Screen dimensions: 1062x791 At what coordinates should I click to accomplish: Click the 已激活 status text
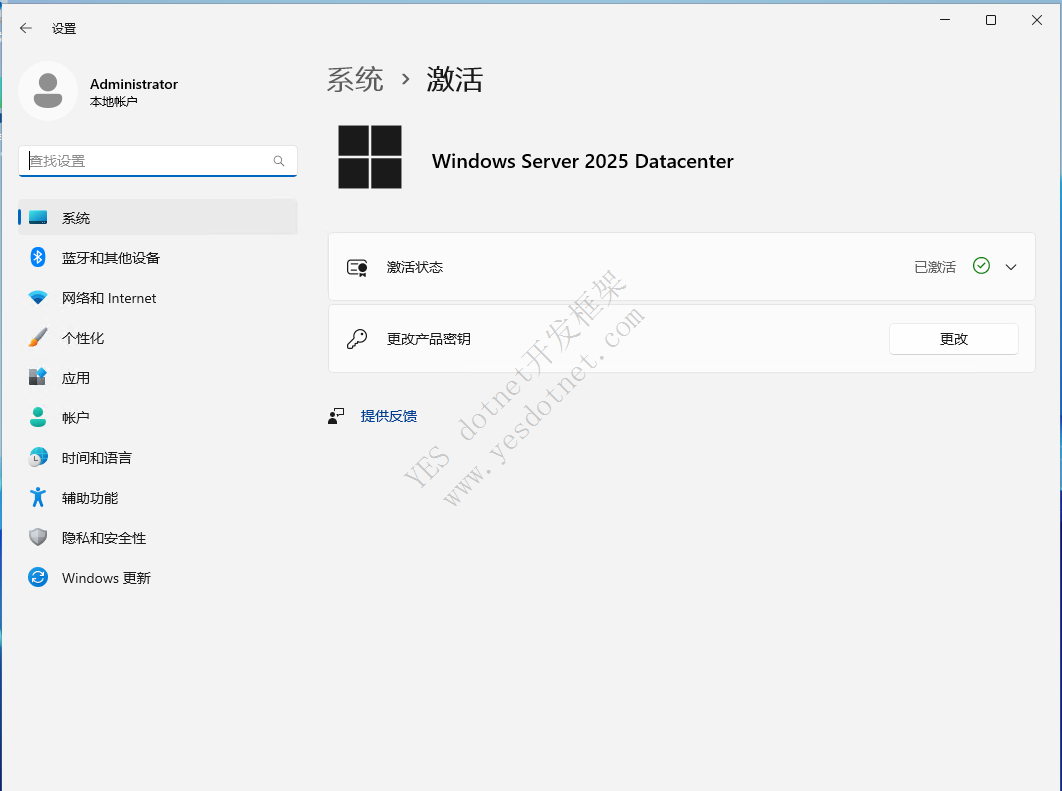pyautogui.click(x=935, y=267)
